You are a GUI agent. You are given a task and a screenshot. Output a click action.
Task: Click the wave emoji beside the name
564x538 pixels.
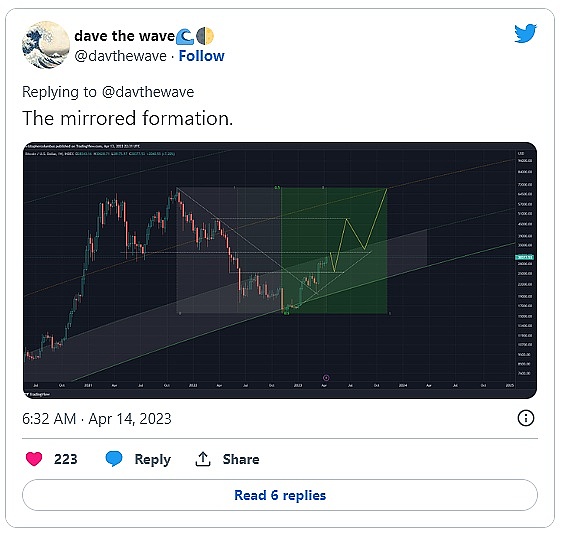(x=185, y=36)
